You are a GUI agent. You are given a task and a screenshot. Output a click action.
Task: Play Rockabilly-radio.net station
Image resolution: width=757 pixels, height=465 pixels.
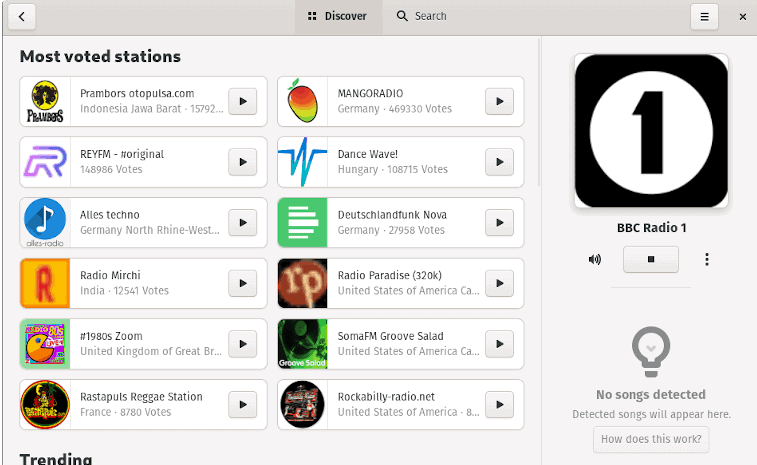(499, 405)
